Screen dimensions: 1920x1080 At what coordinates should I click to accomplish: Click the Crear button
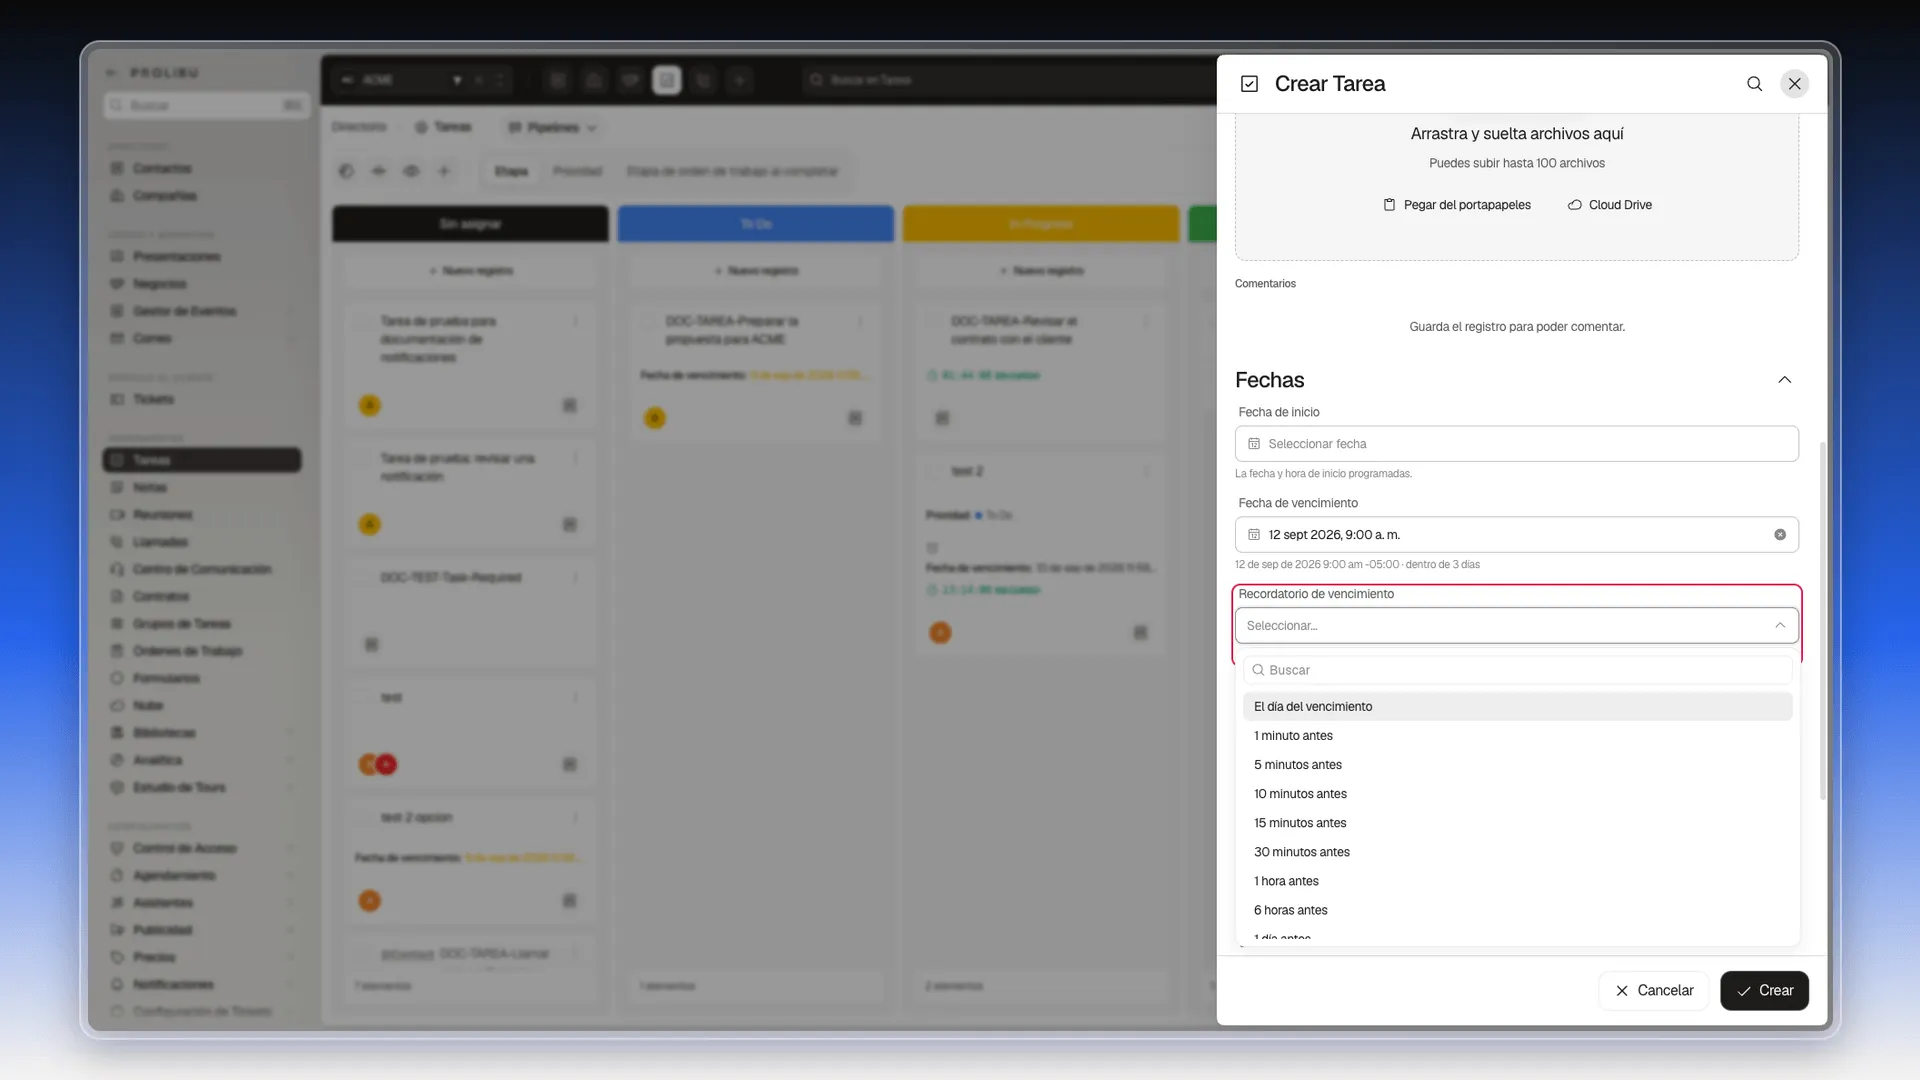(1764, 990)
